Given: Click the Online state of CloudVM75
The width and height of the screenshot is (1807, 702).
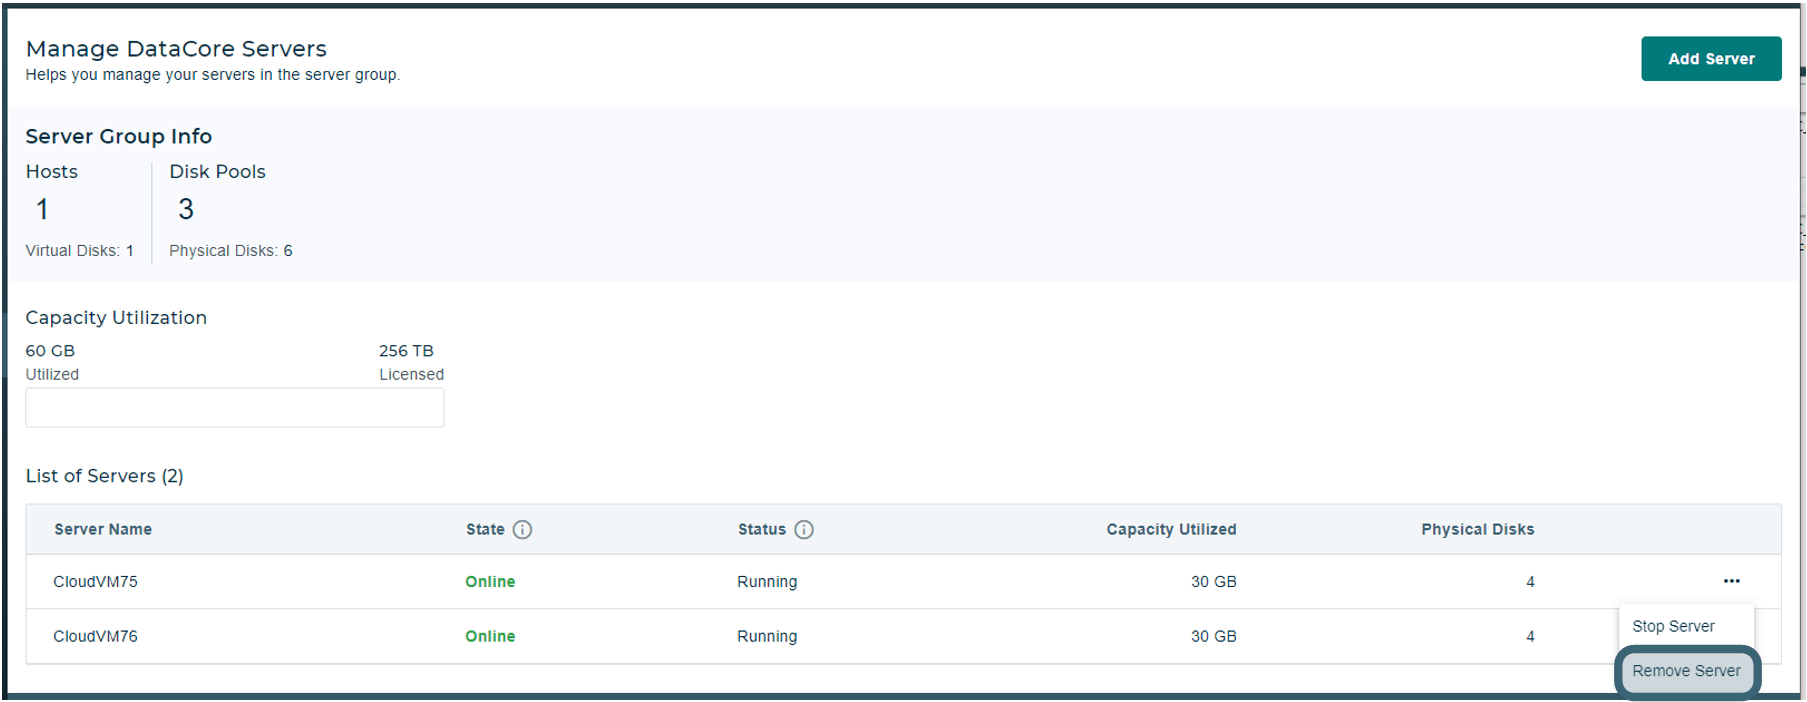Looking at the screenshot, I should [x=490, y=582].
